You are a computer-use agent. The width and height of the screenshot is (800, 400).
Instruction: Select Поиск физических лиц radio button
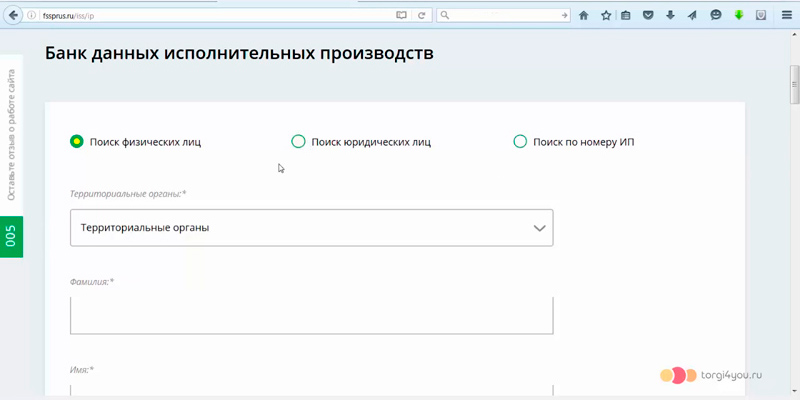77,141
